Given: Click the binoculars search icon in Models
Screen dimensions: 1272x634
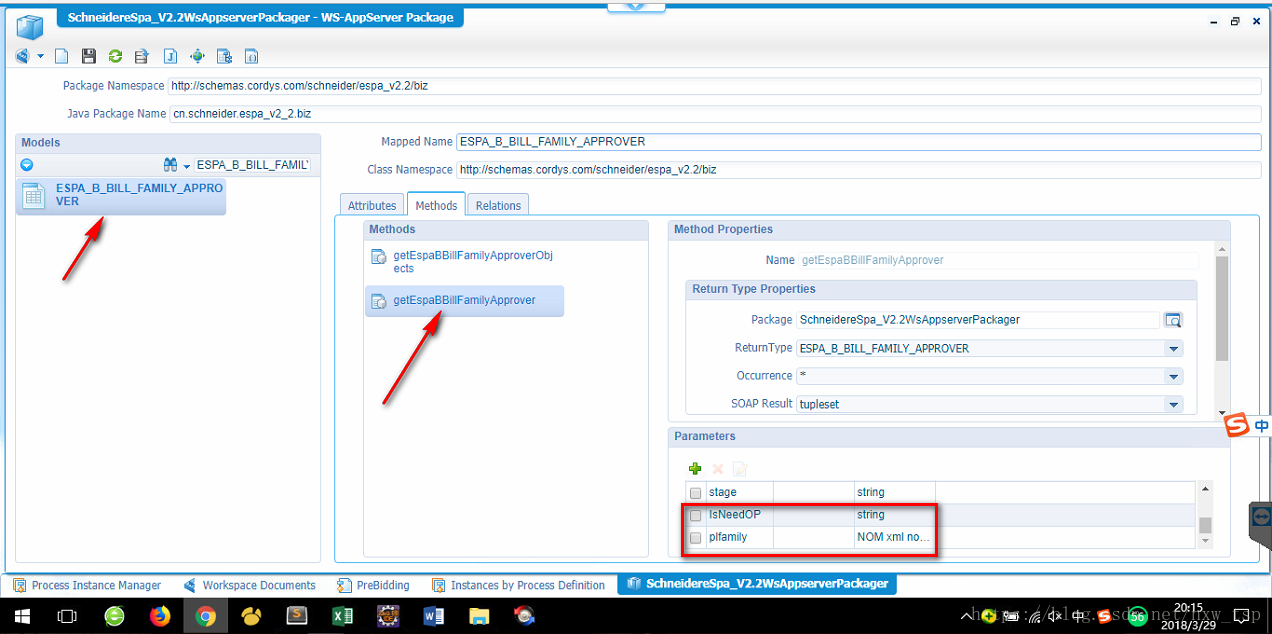Looking at the screenshot, I should point(170,165).
